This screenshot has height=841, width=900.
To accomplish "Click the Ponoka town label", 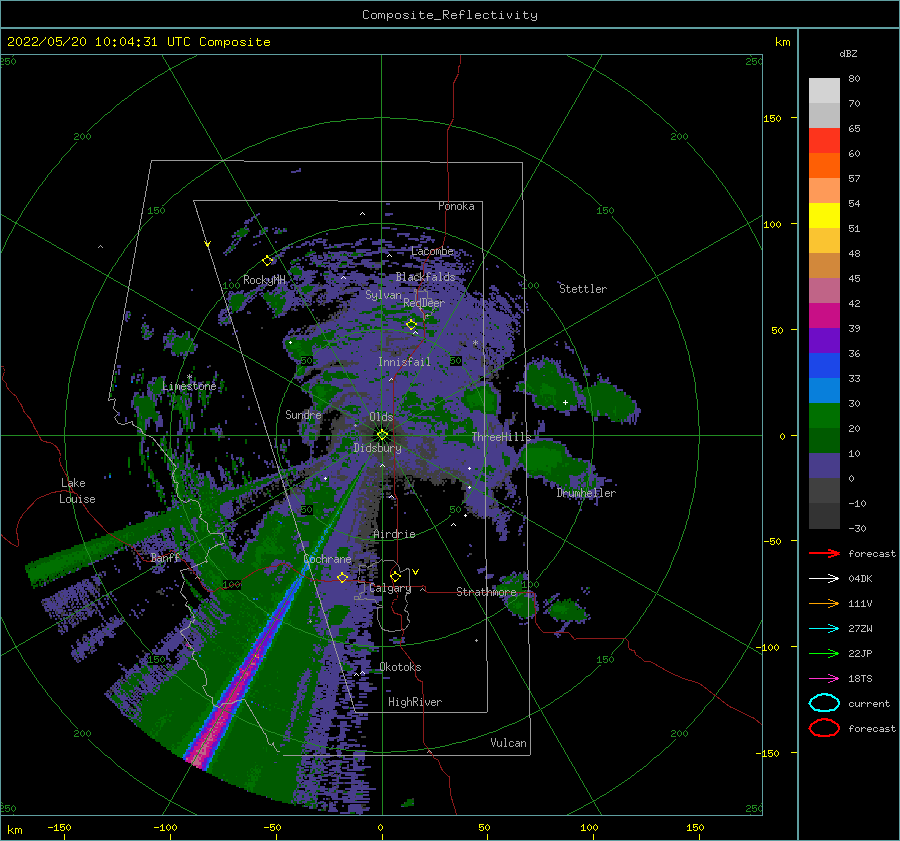I will coord(456,206).
